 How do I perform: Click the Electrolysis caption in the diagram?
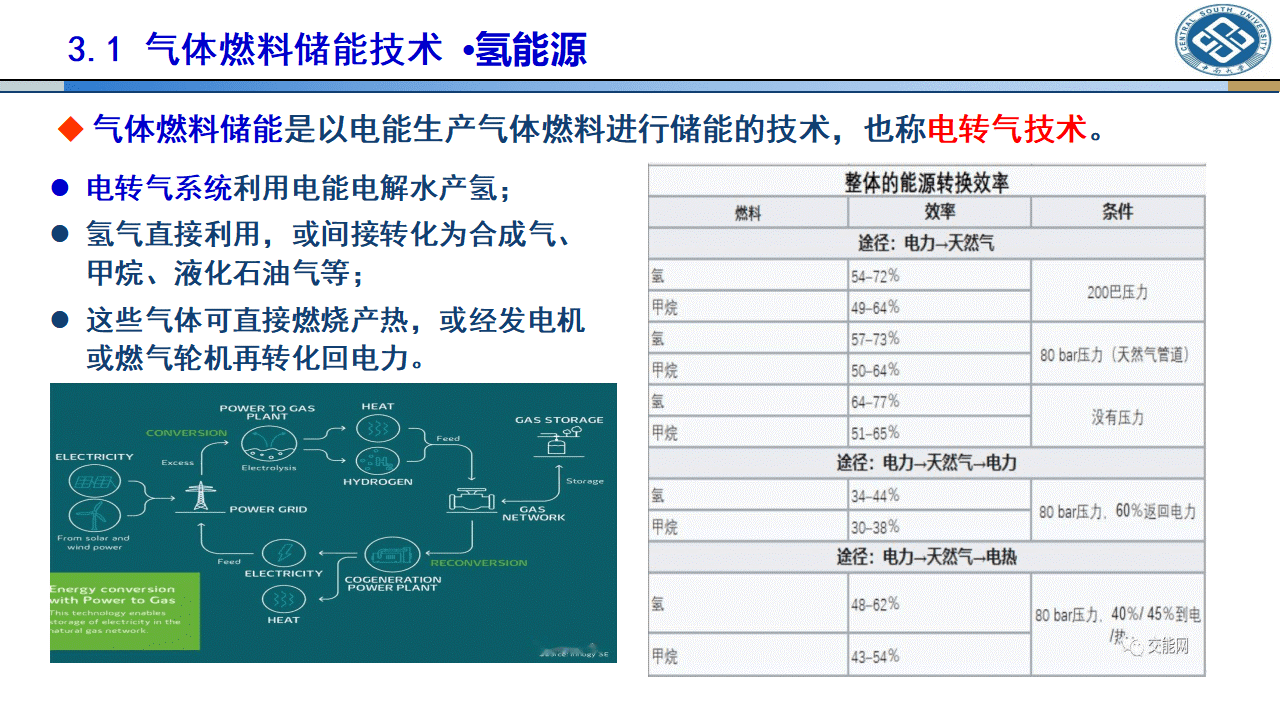click(x=269, y=468)
